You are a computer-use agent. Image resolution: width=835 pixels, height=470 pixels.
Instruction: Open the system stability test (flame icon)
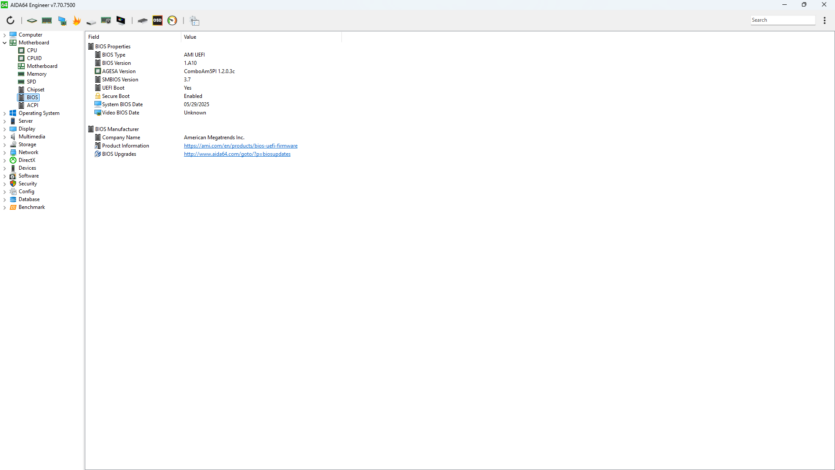(76, 20)
